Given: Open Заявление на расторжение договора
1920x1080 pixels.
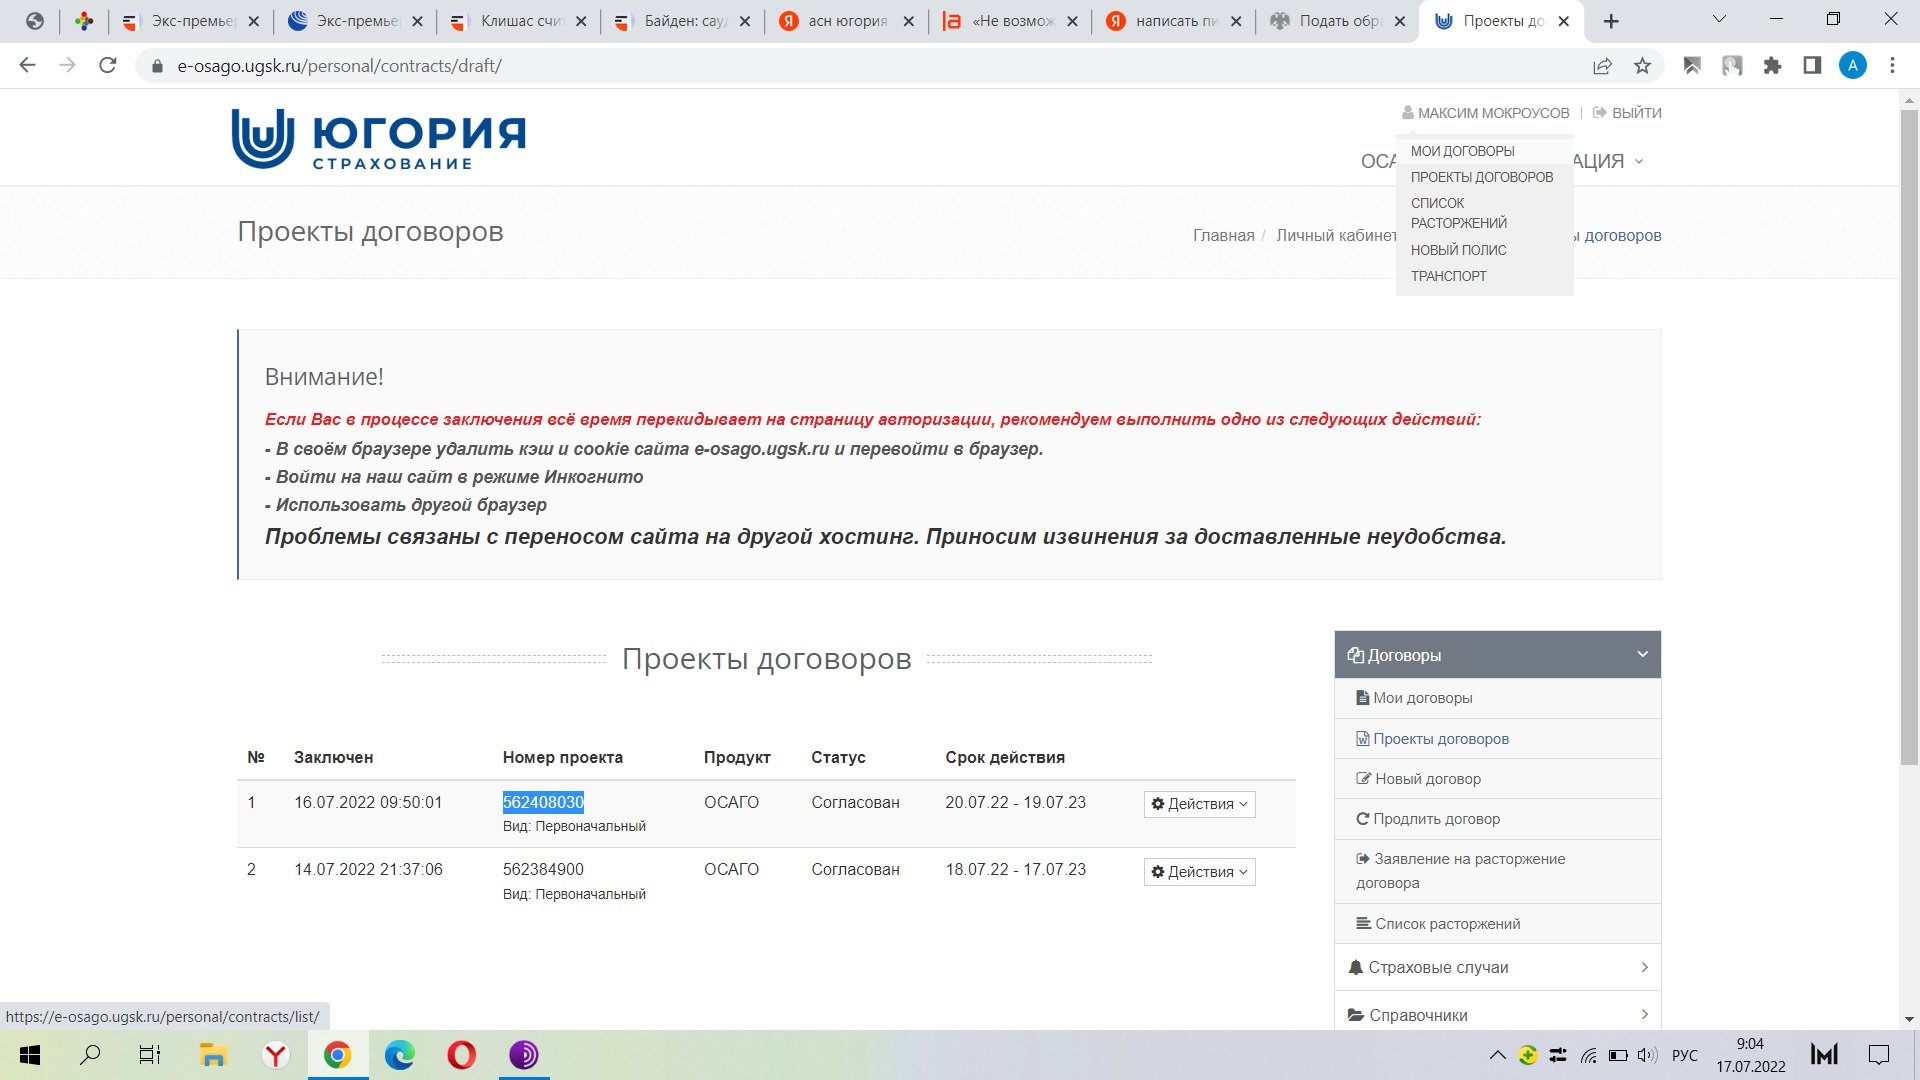Looking at the screenshot, I should pos(1497,871).
